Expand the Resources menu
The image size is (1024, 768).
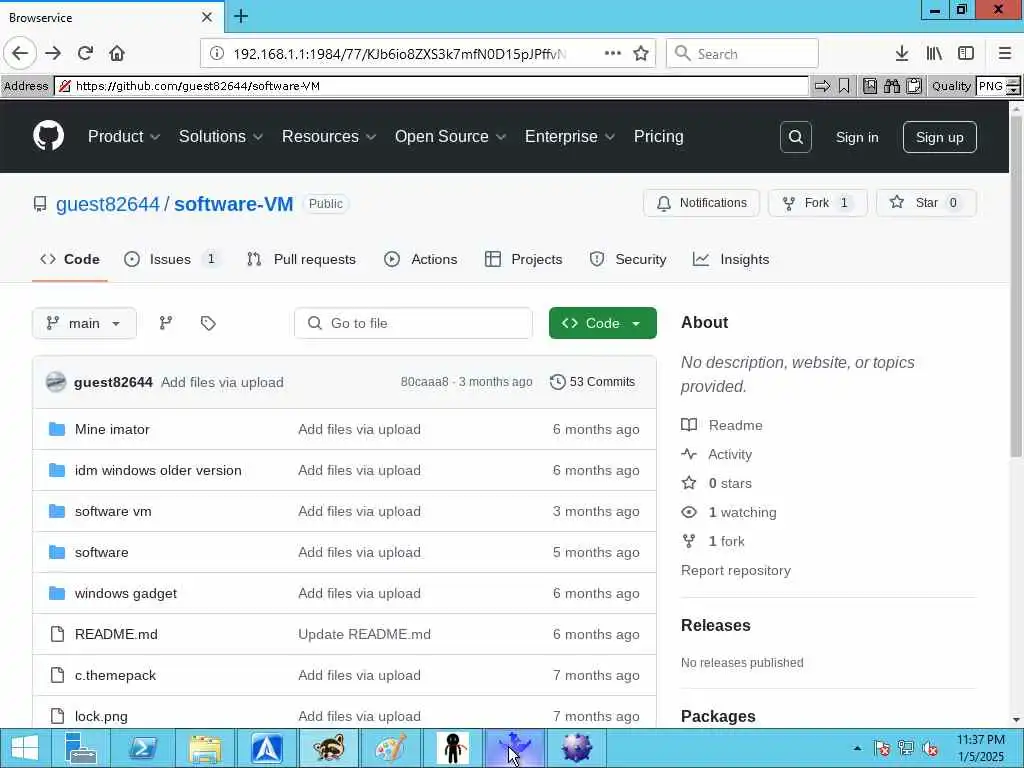(328, 136)
